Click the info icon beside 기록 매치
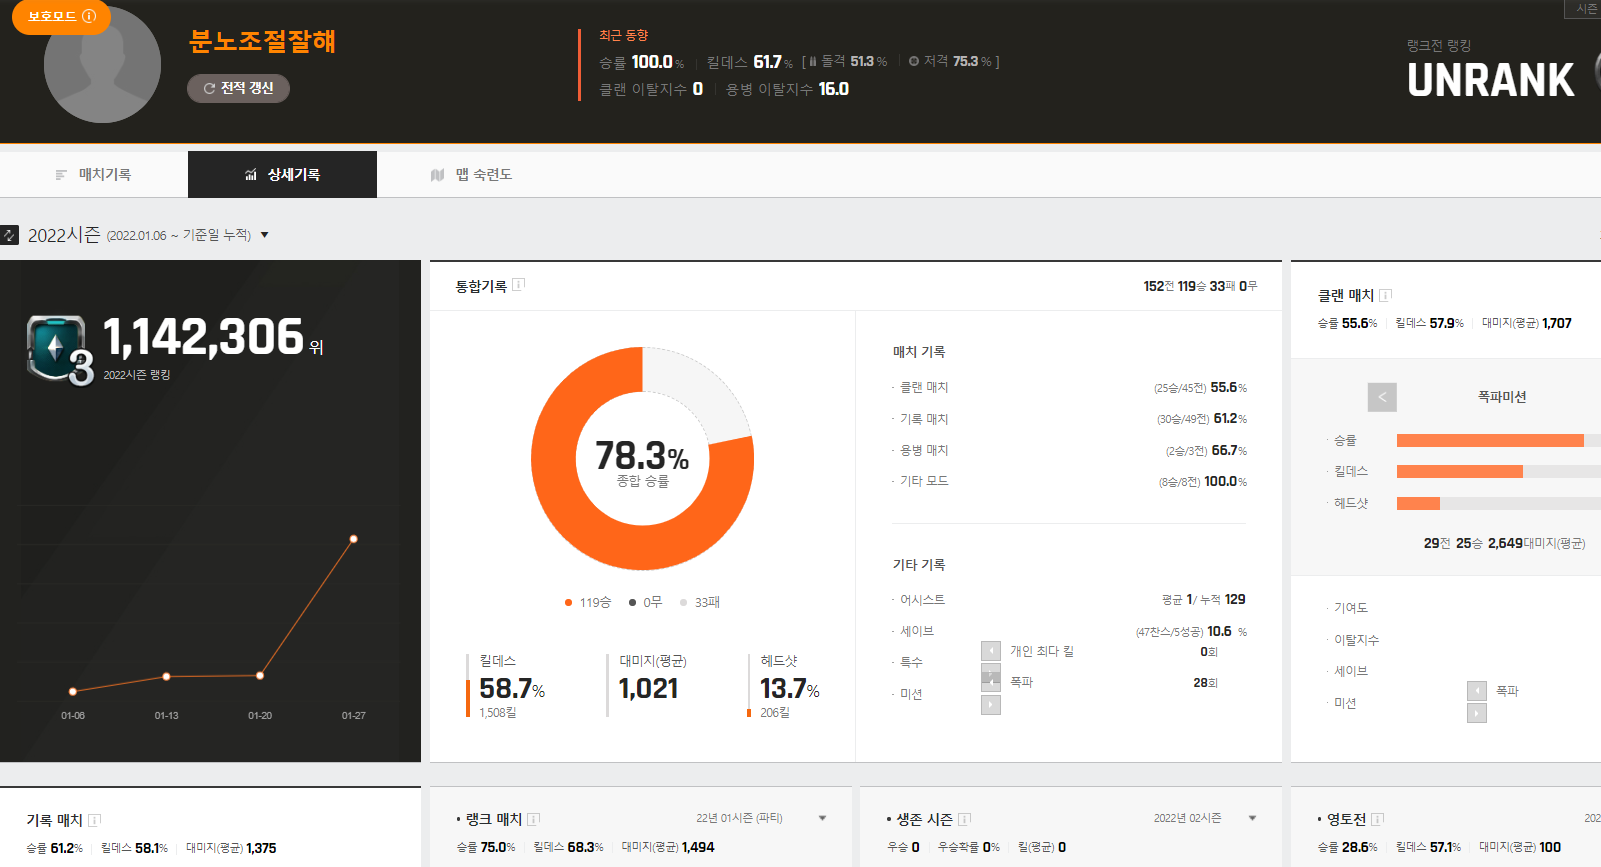 (x=94, y=820)
